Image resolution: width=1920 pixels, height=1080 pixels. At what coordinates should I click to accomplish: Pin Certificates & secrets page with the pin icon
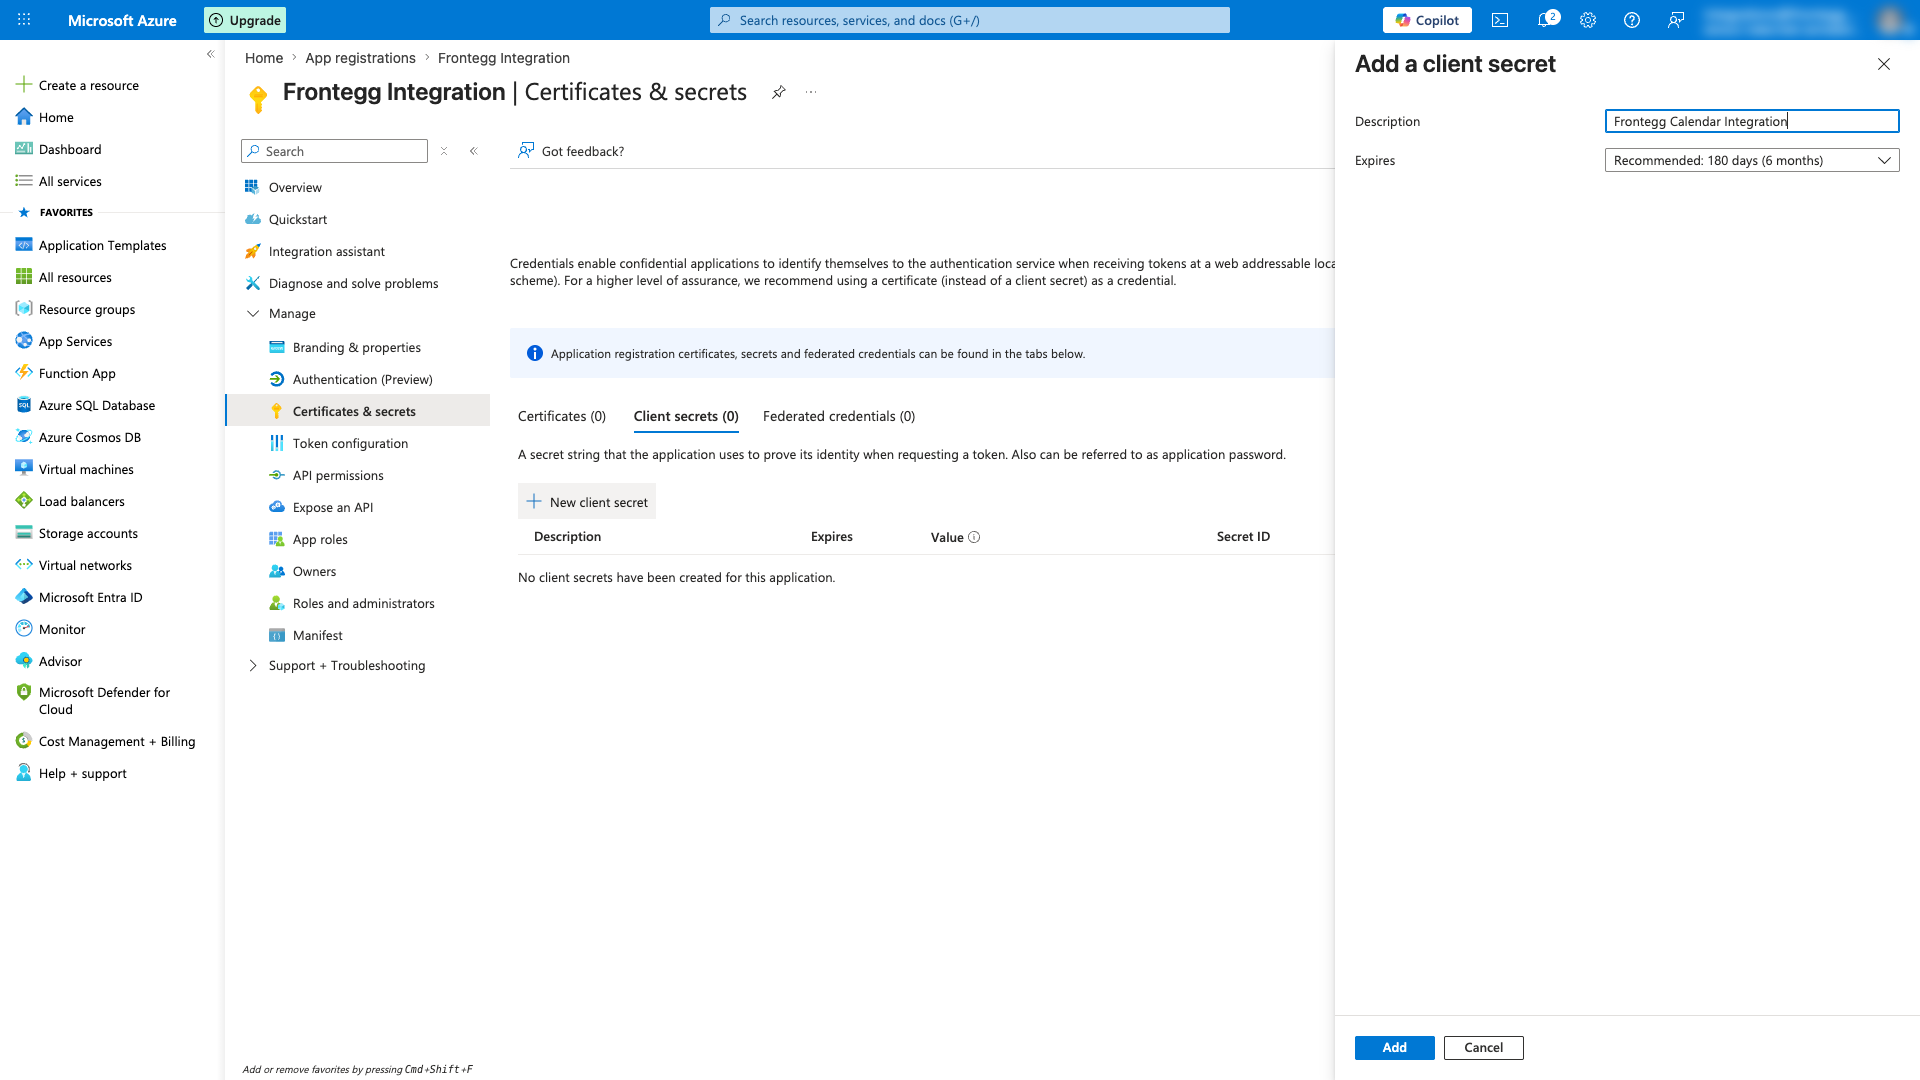778,92
